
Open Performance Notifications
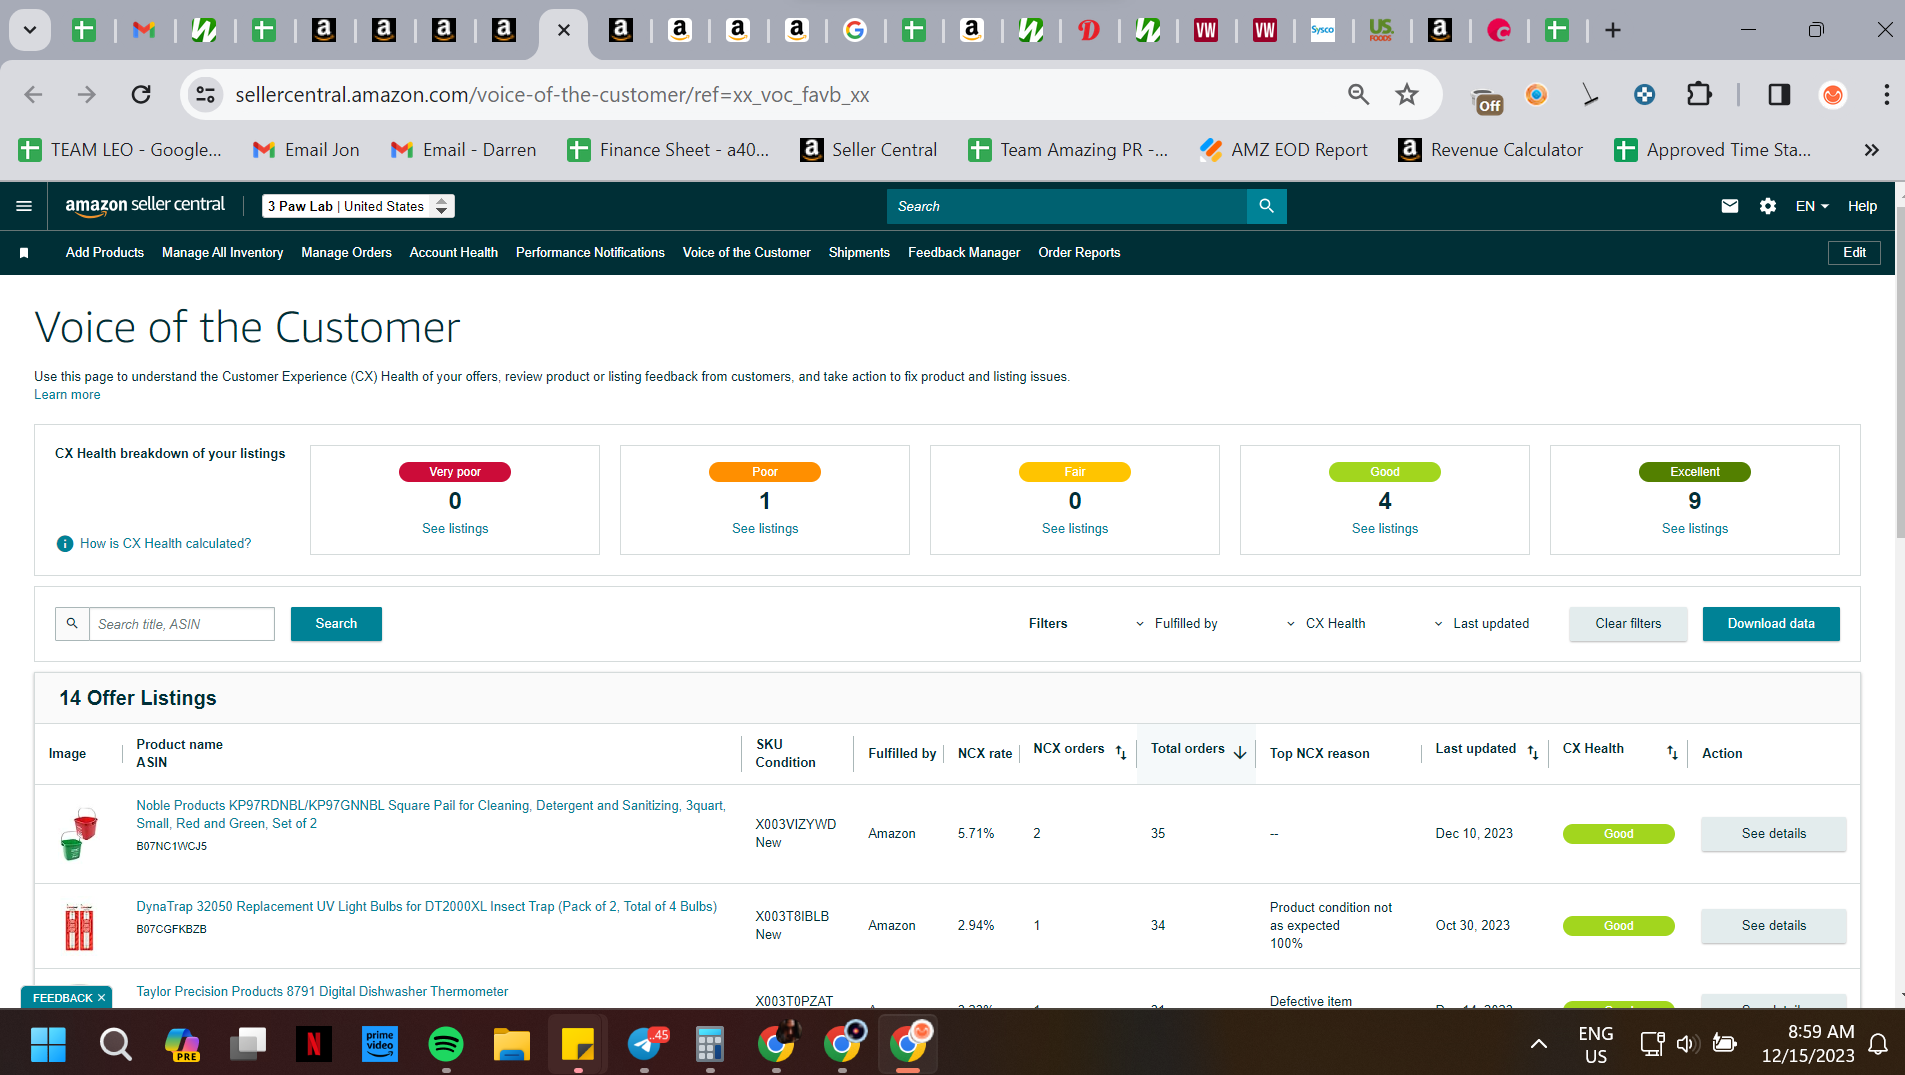coord(590,253)
